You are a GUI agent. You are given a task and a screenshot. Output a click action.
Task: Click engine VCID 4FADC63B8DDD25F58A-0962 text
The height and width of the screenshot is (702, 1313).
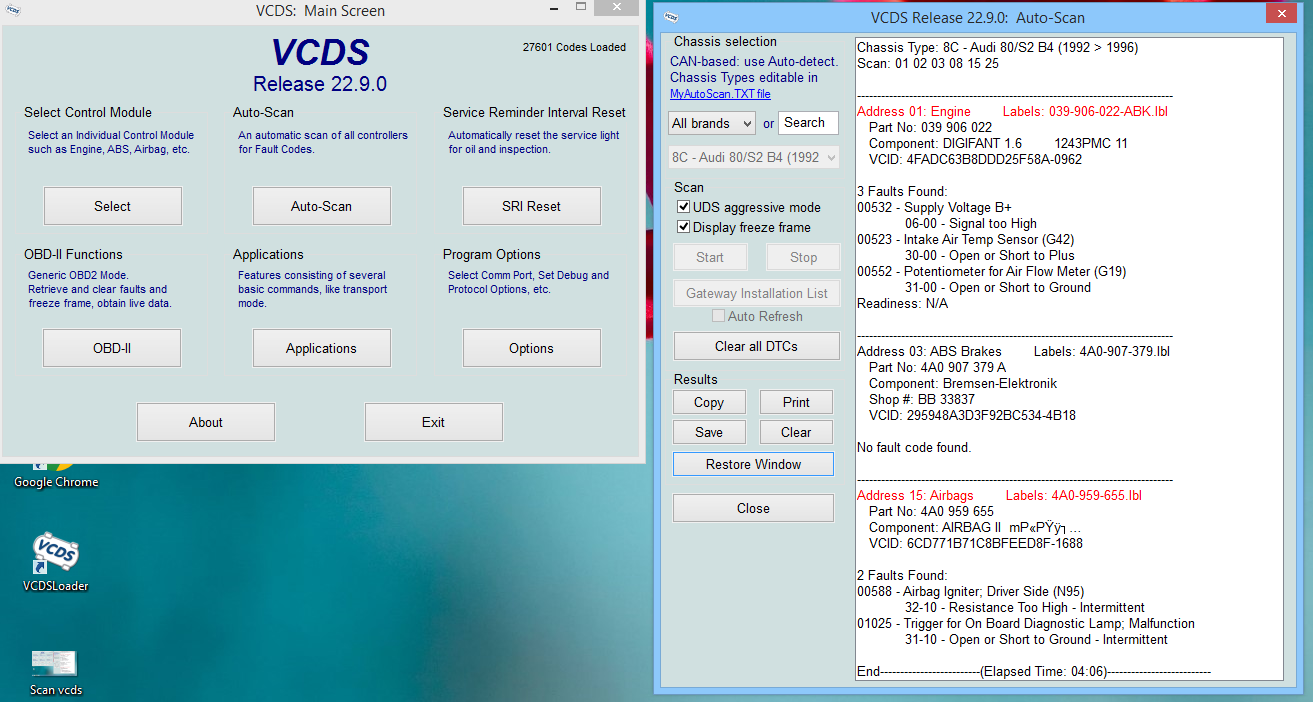pos(975,159)
